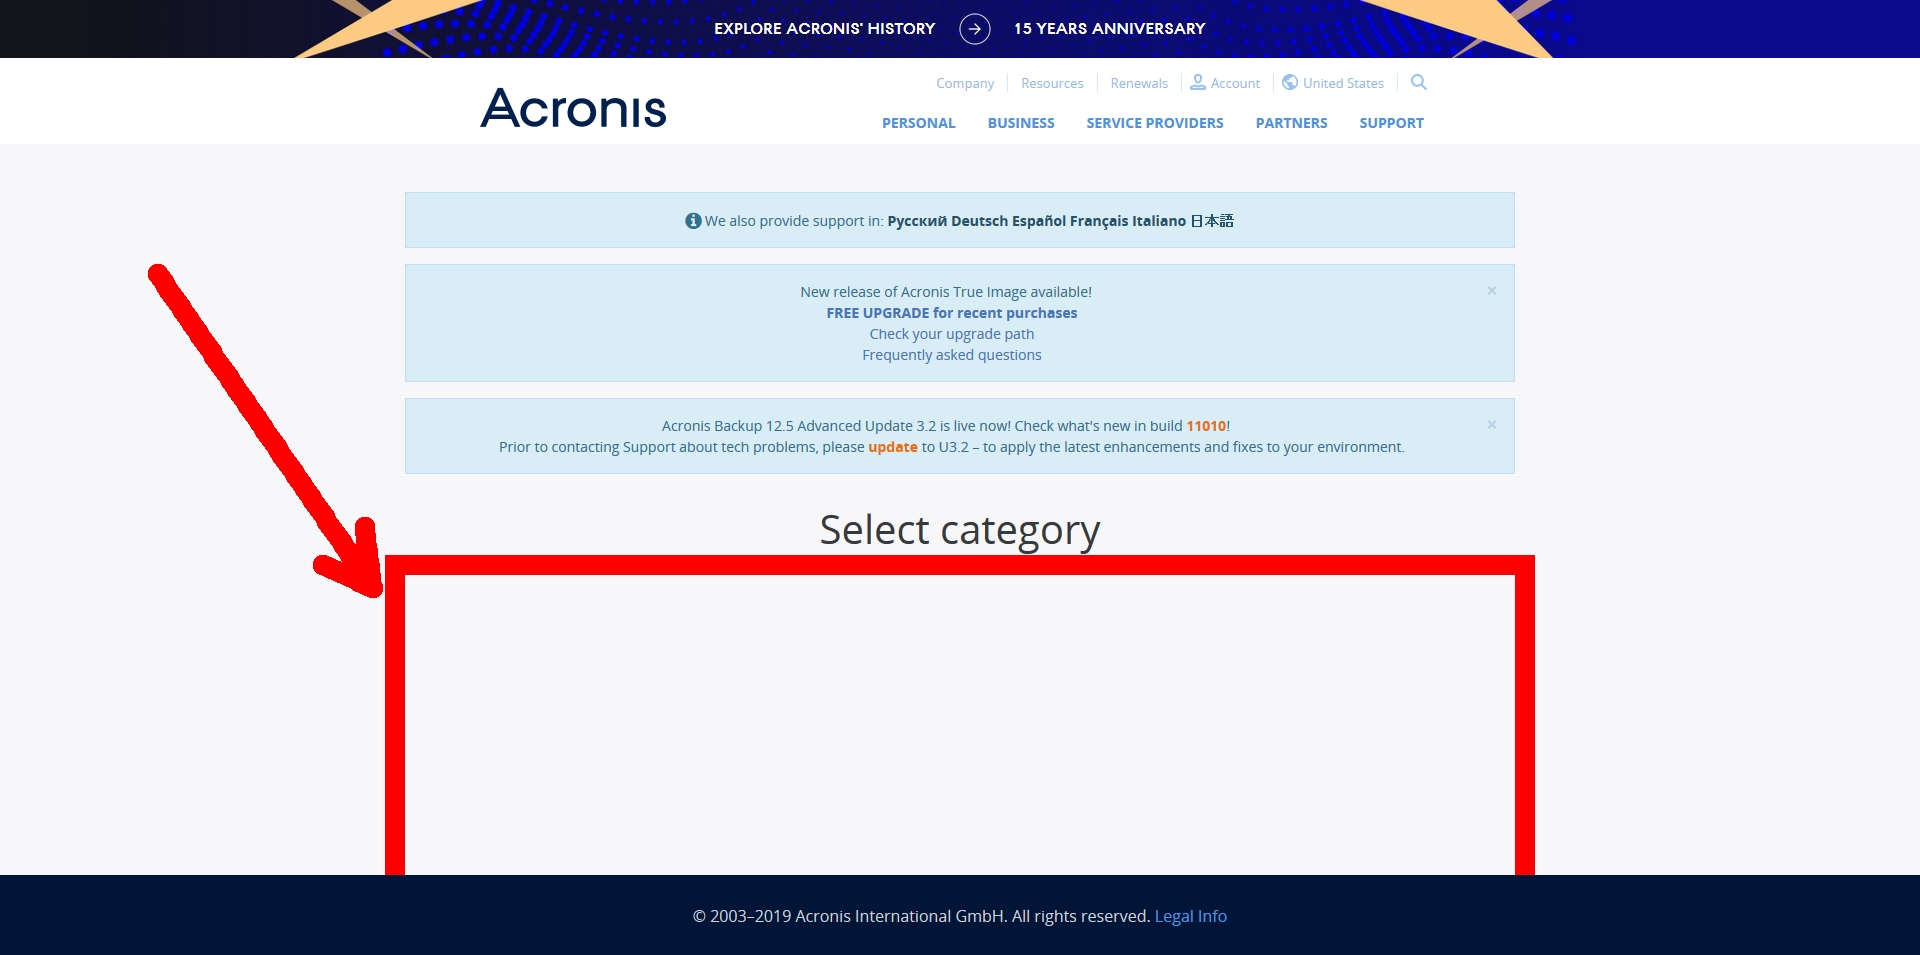
Task: Select the PERSONAL tab
Action: coord(918,122)
